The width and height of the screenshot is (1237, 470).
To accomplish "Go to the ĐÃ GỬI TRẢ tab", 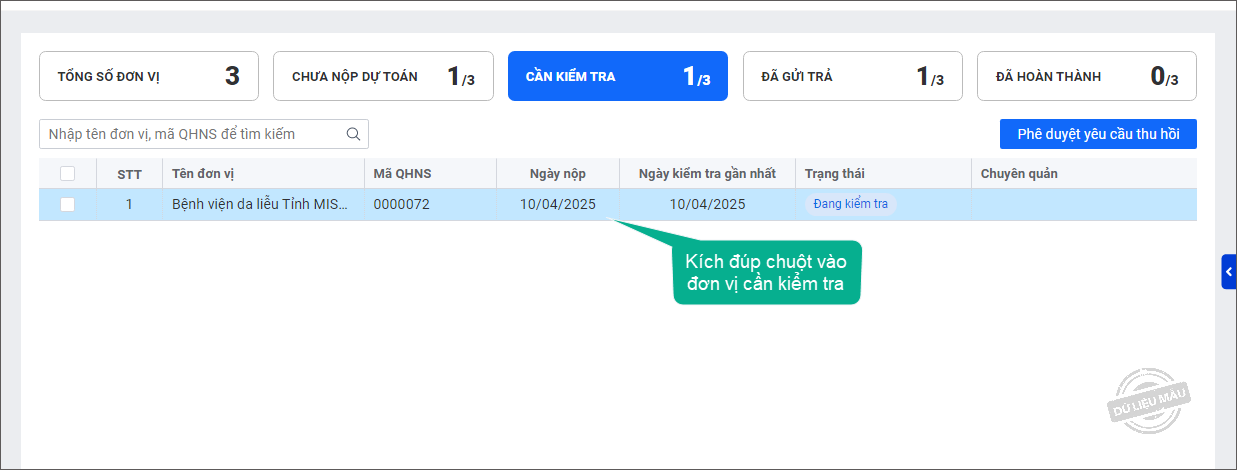I will point(852,77).
